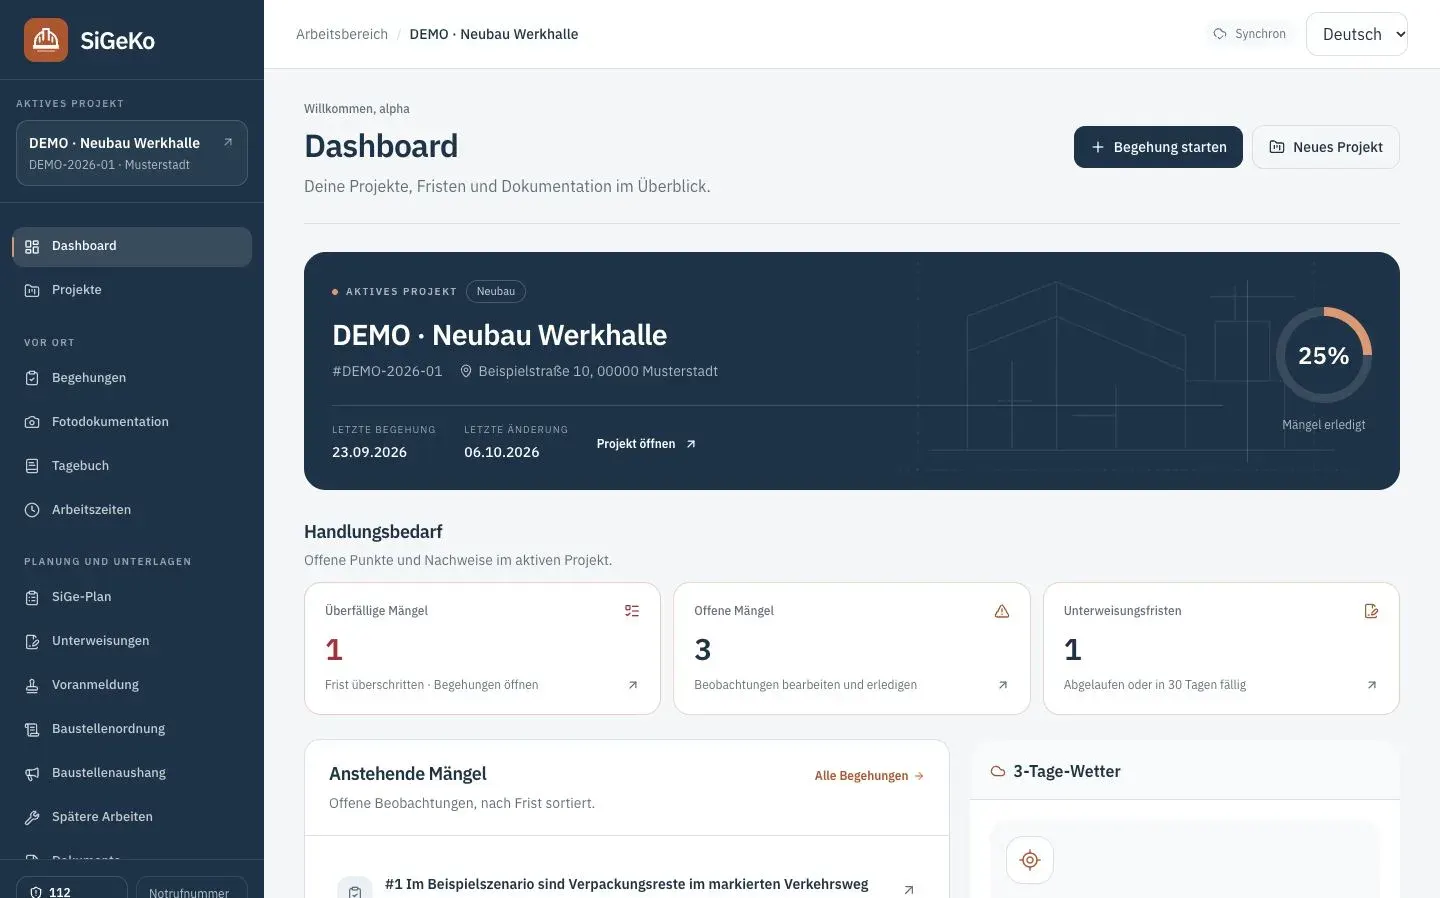This screenshot has width=1440, height=898.
Task: Go to Projekte in the sidebar
Action: pyautogui.click(x=132, y=290)
